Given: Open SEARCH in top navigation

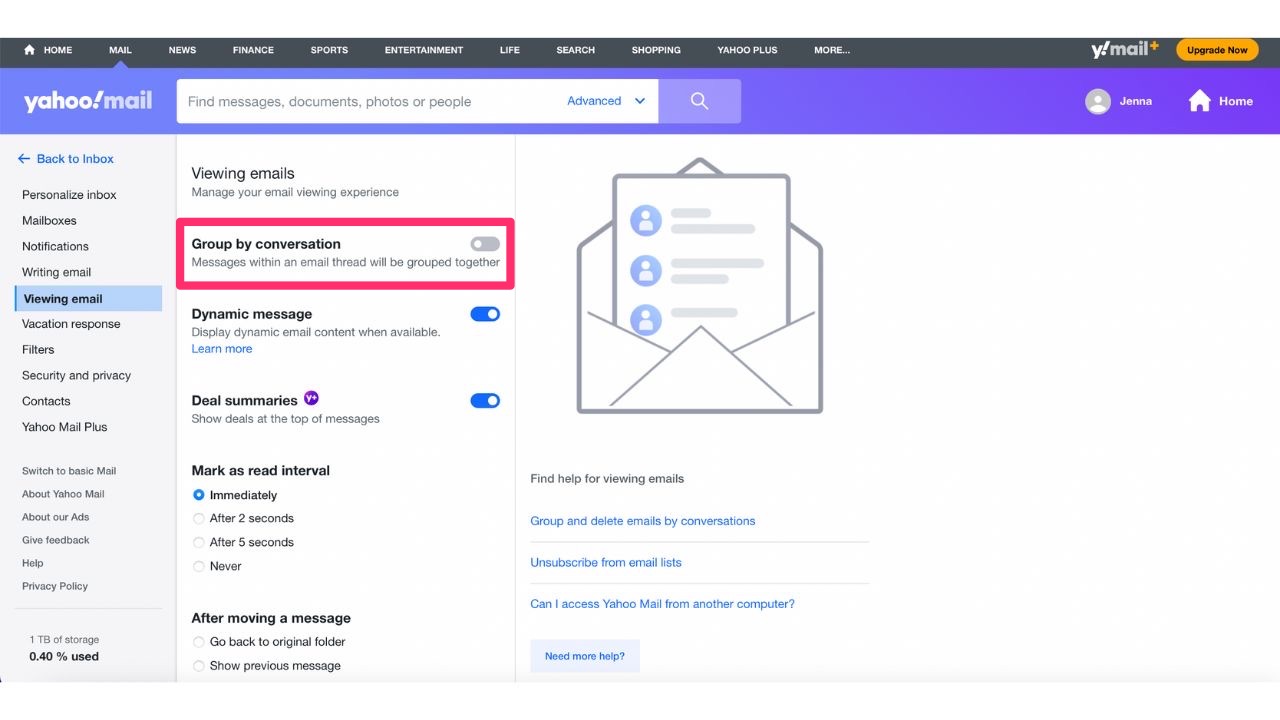Looking at the screenshot, I should point(575,50).
